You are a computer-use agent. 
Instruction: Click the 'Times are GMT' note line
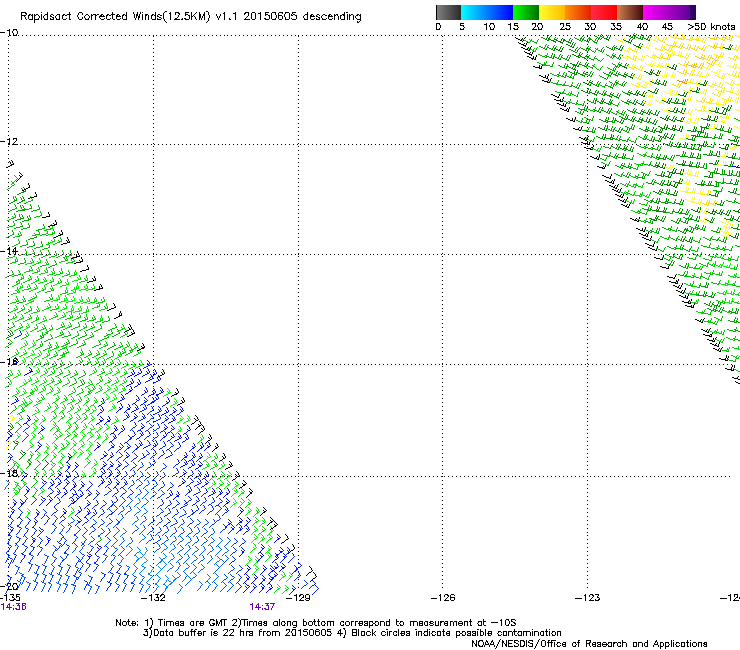click(316, 623)
